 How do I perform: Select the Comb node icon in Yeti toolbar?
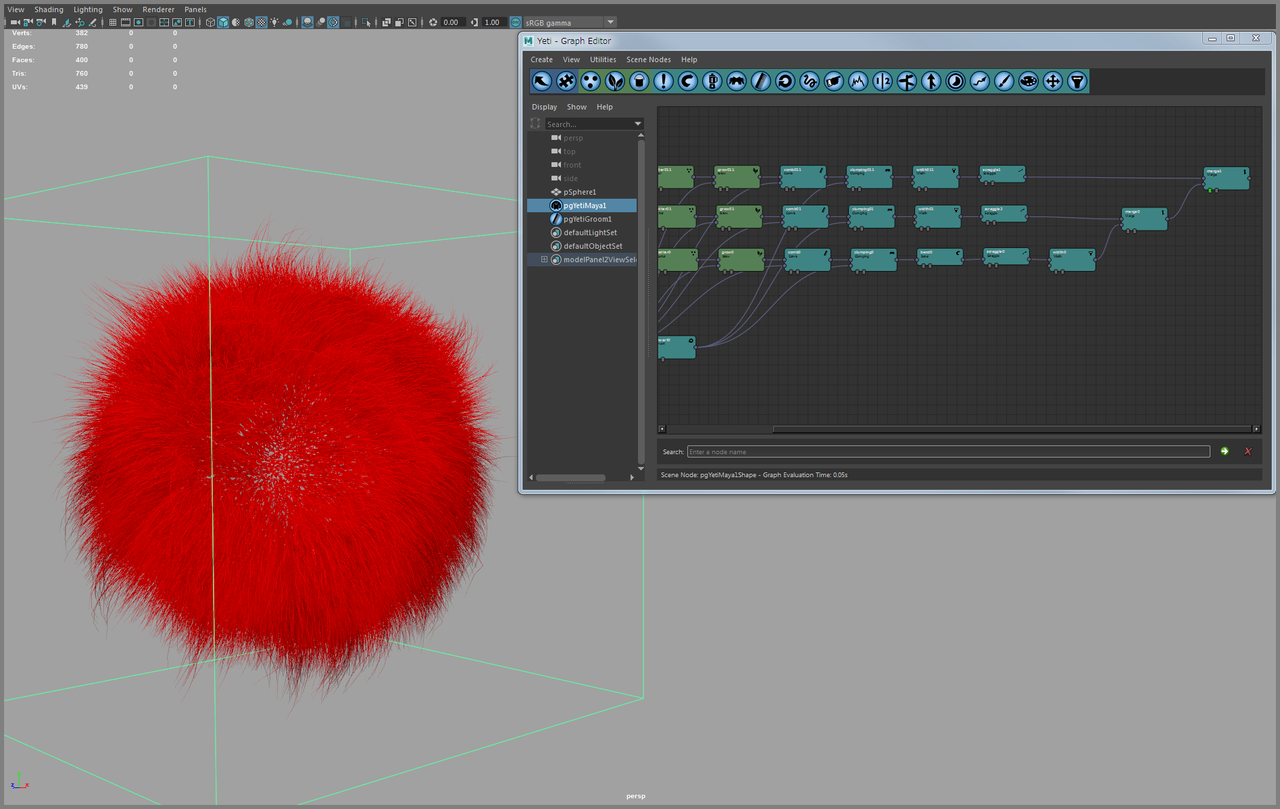(761, 81)
